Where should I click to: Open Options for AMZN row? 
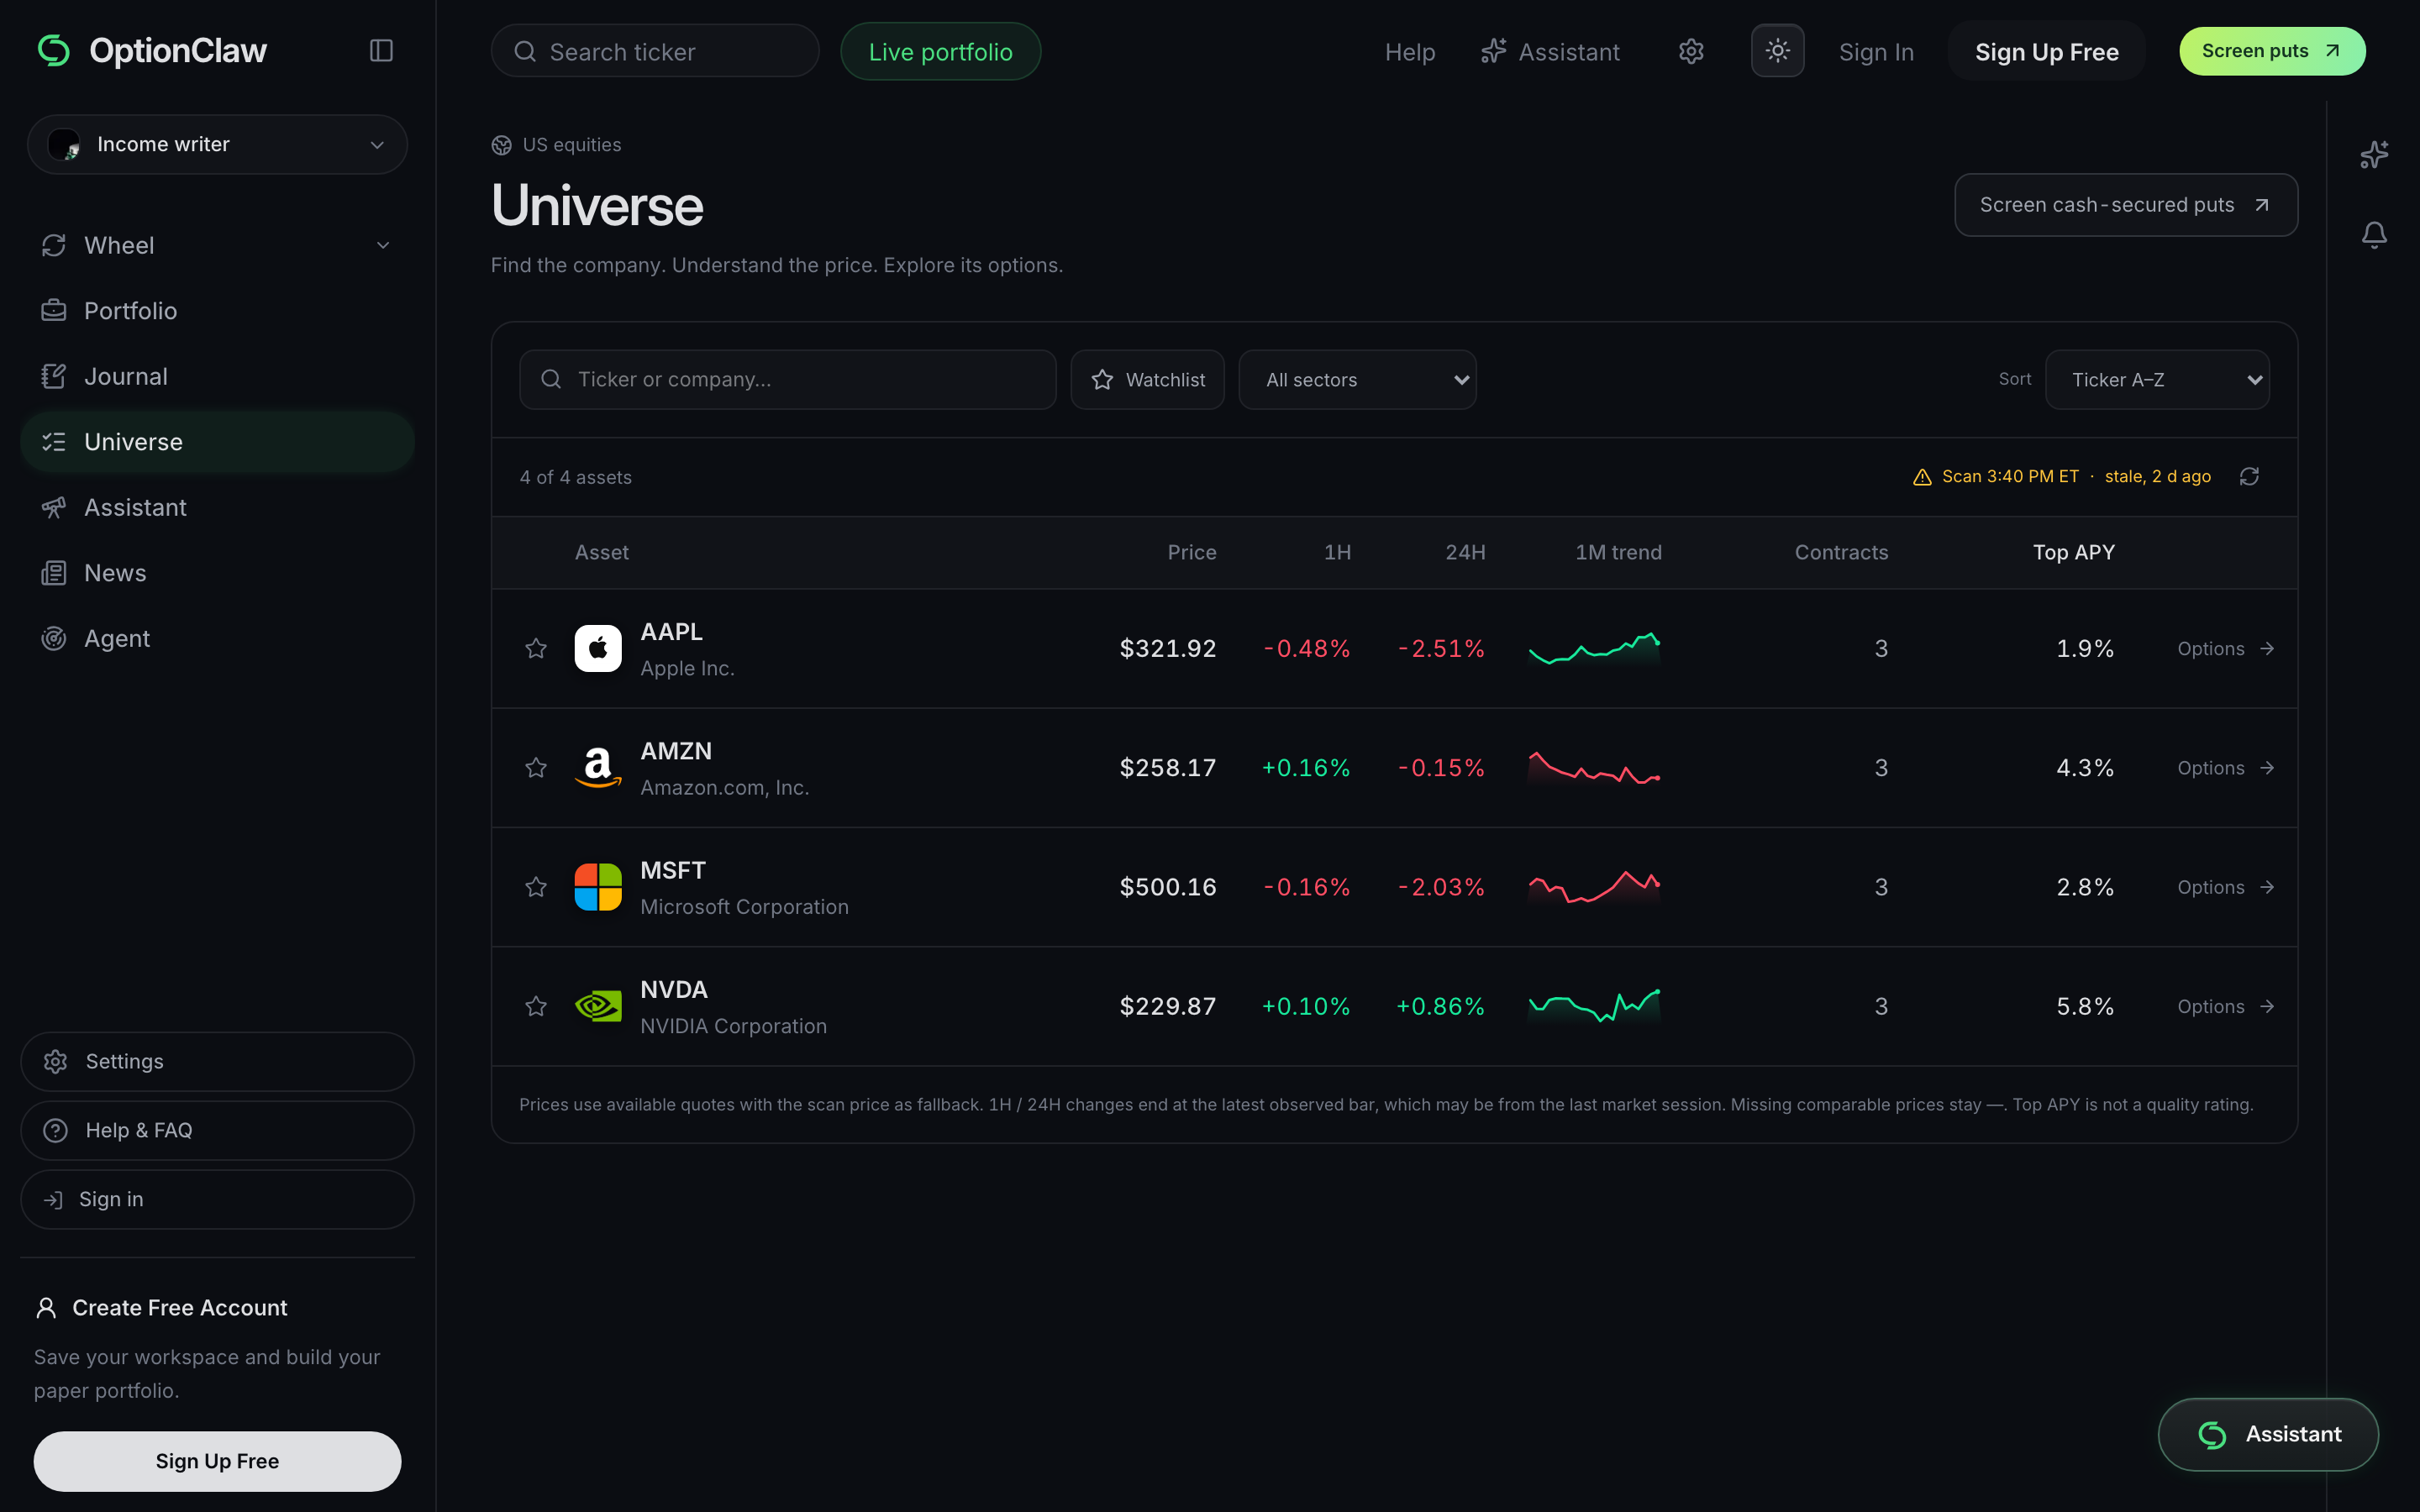2226,767
